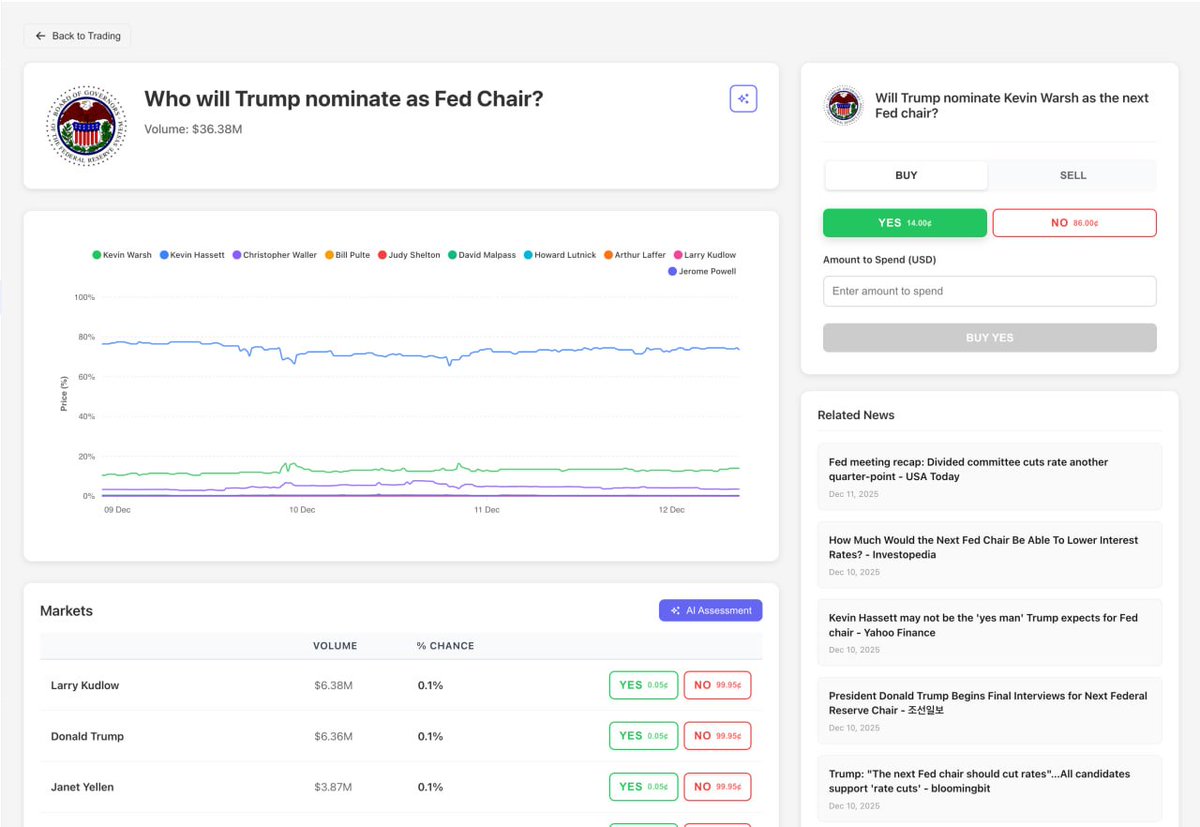
Task: Switch to the BUY tab
Action: (906, 175)
